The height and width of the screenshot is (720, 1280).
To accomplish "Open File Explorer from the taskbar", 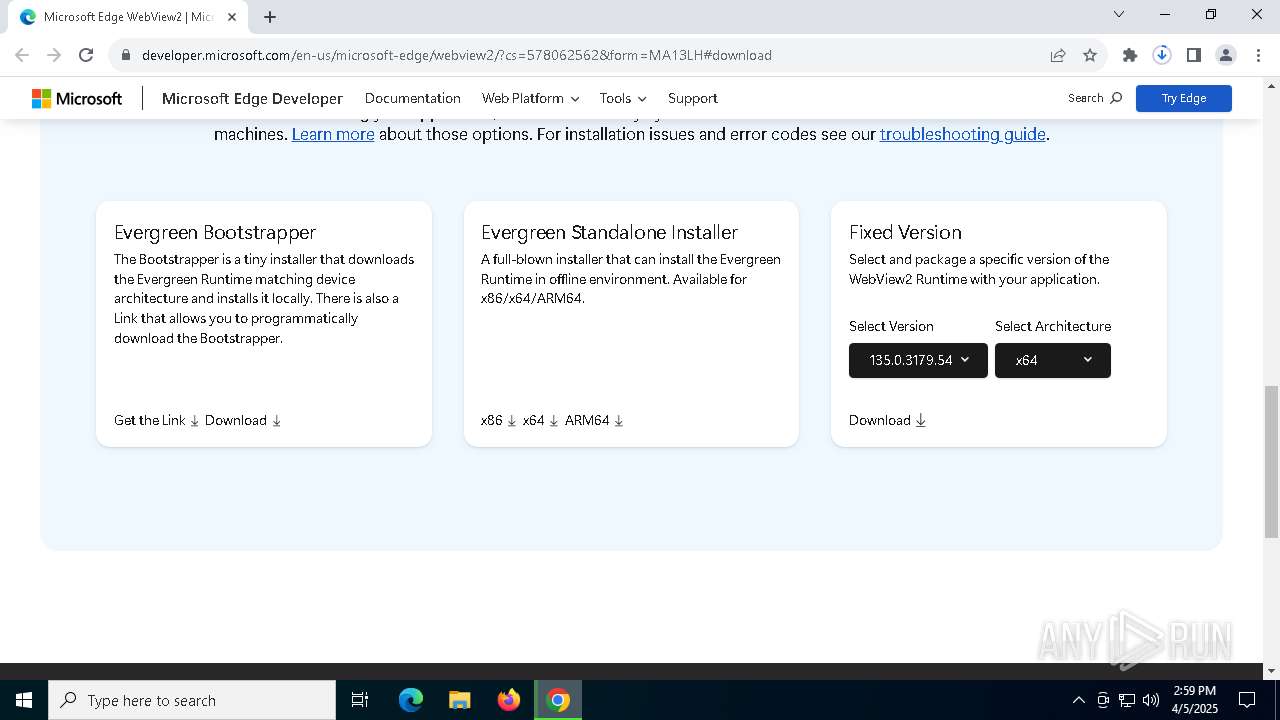I will [x=460, y=700].
